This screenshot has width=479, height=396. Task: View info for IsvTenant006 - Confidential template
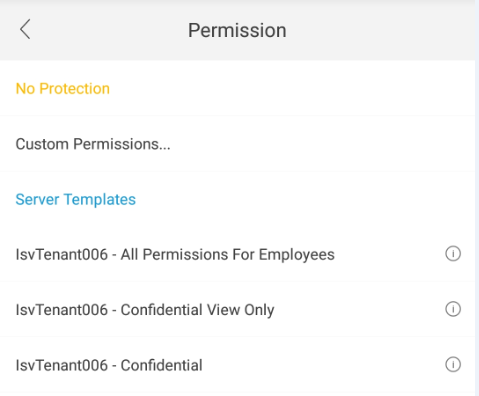click(x=453, y=364)
